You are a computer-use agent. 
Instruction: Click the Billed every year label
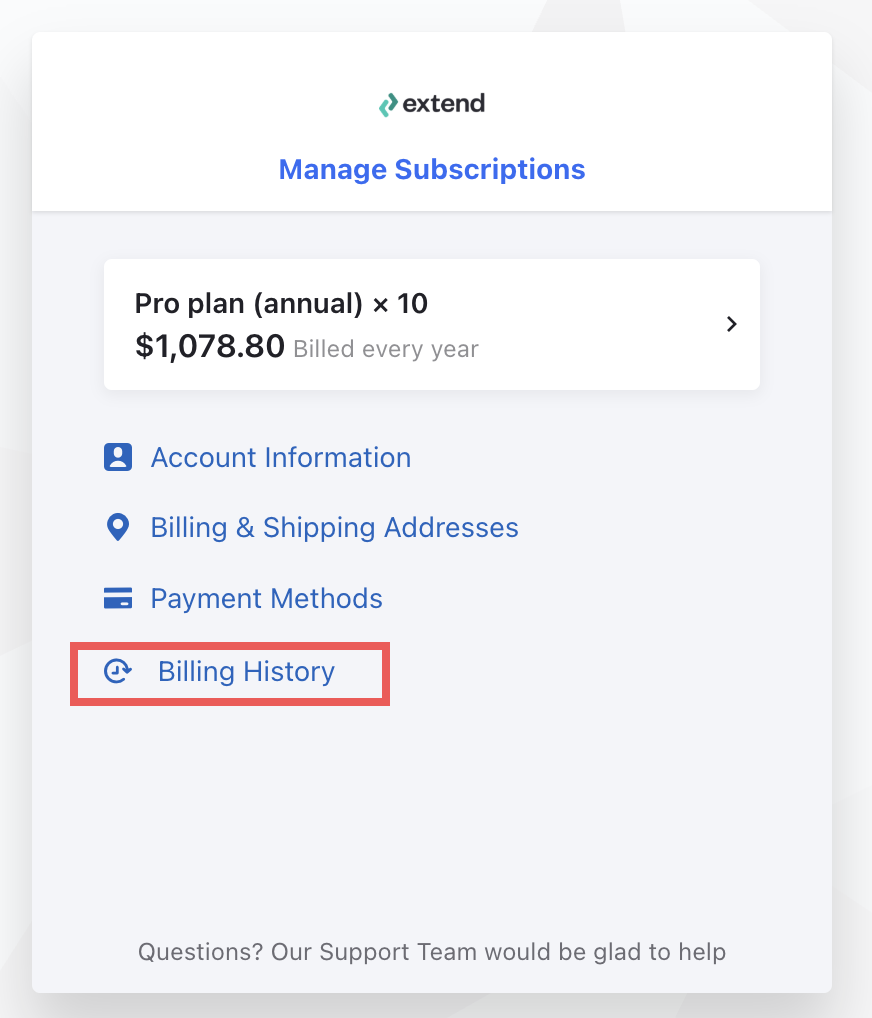[x=386, y=349]
